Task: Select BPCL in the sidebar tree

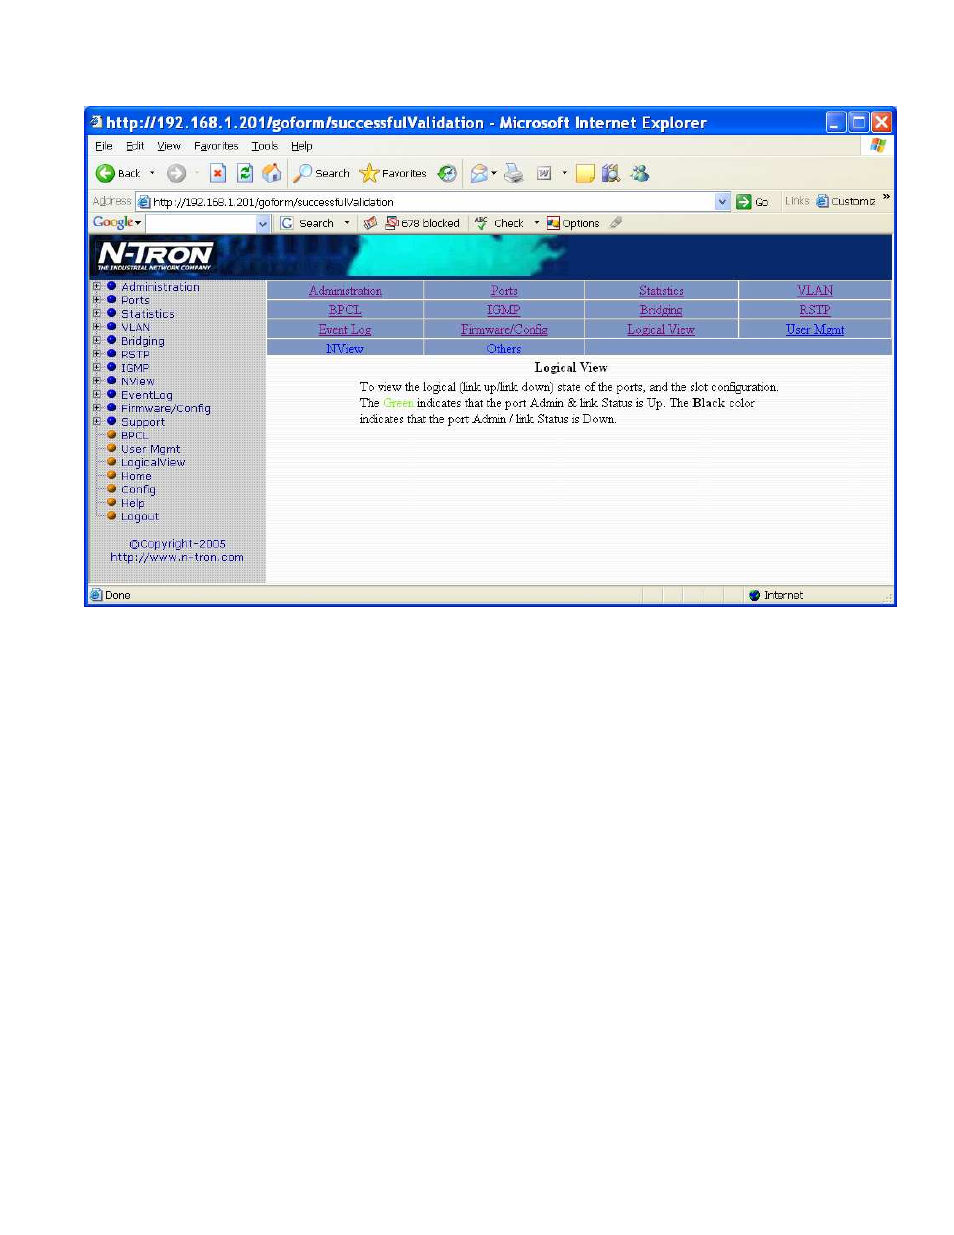Action: pos(134,435)
